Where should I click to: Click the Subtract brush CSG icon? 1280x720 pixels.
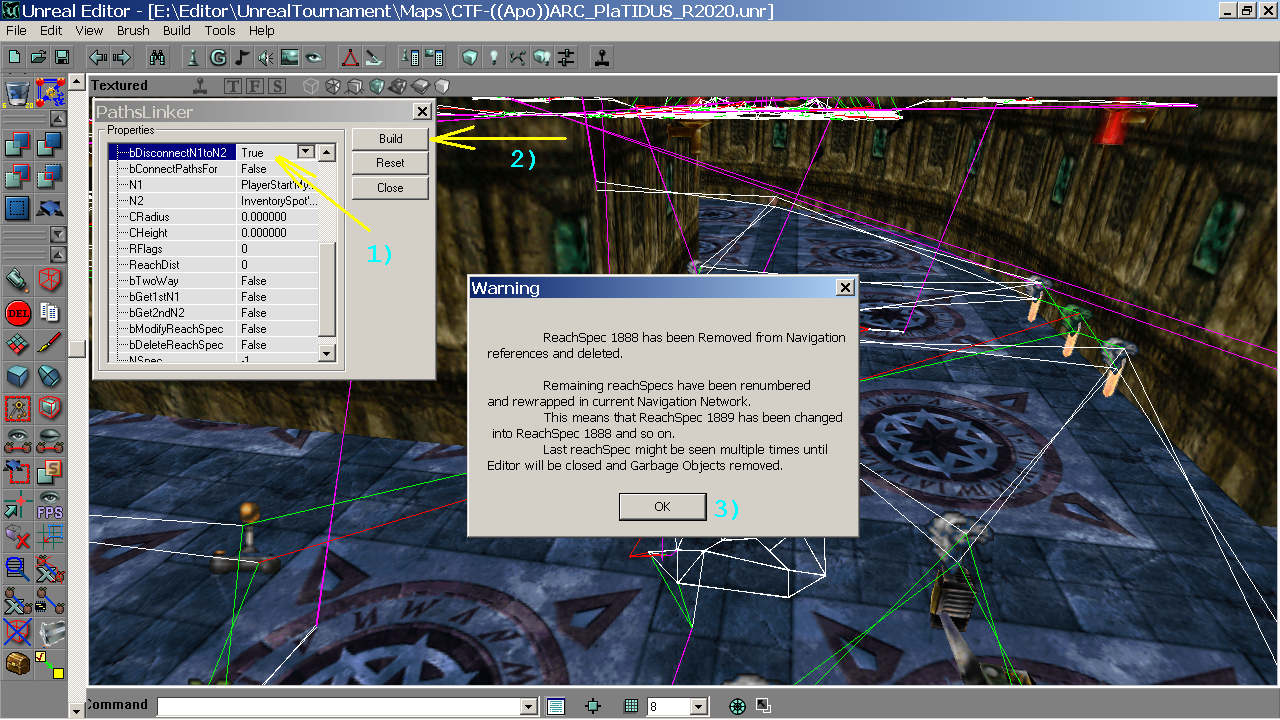pos(49,146)
